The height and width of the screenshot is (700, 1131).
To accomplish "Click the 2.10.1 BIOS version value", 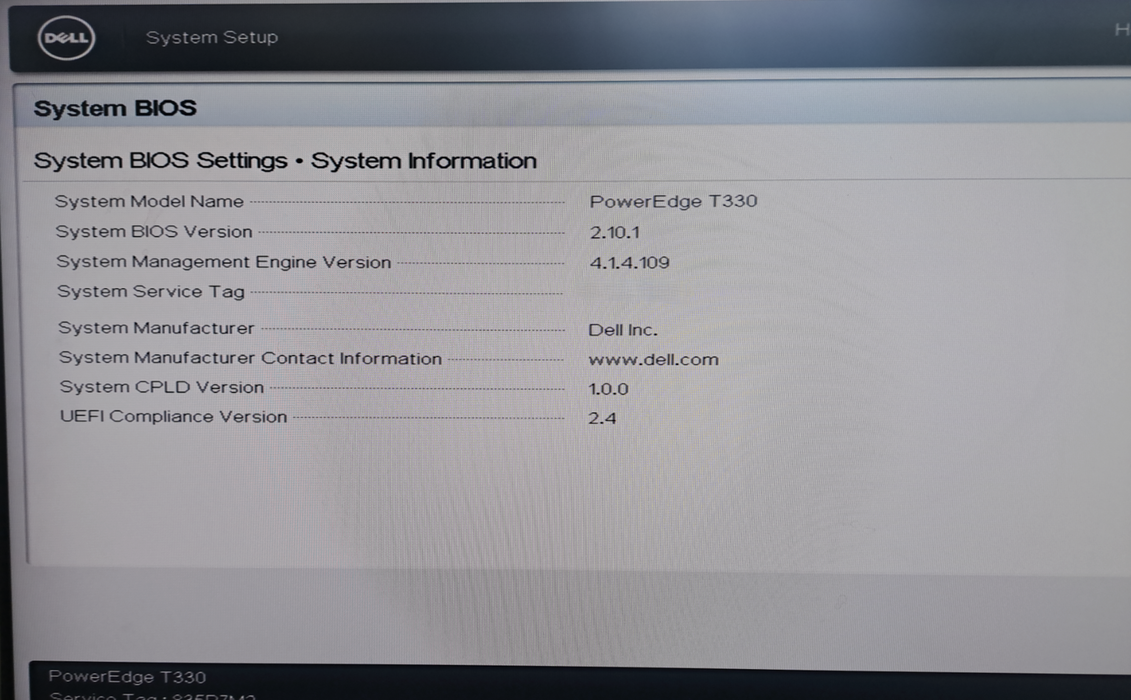I will point(615,232).
